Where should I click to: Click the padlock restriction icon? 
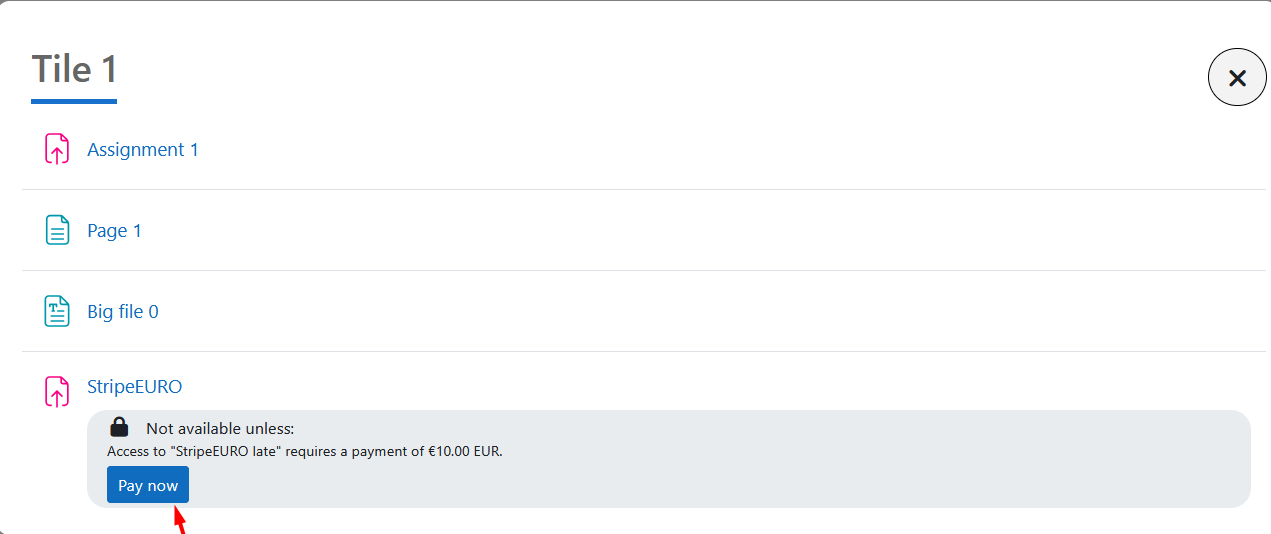tap(119, 427)
